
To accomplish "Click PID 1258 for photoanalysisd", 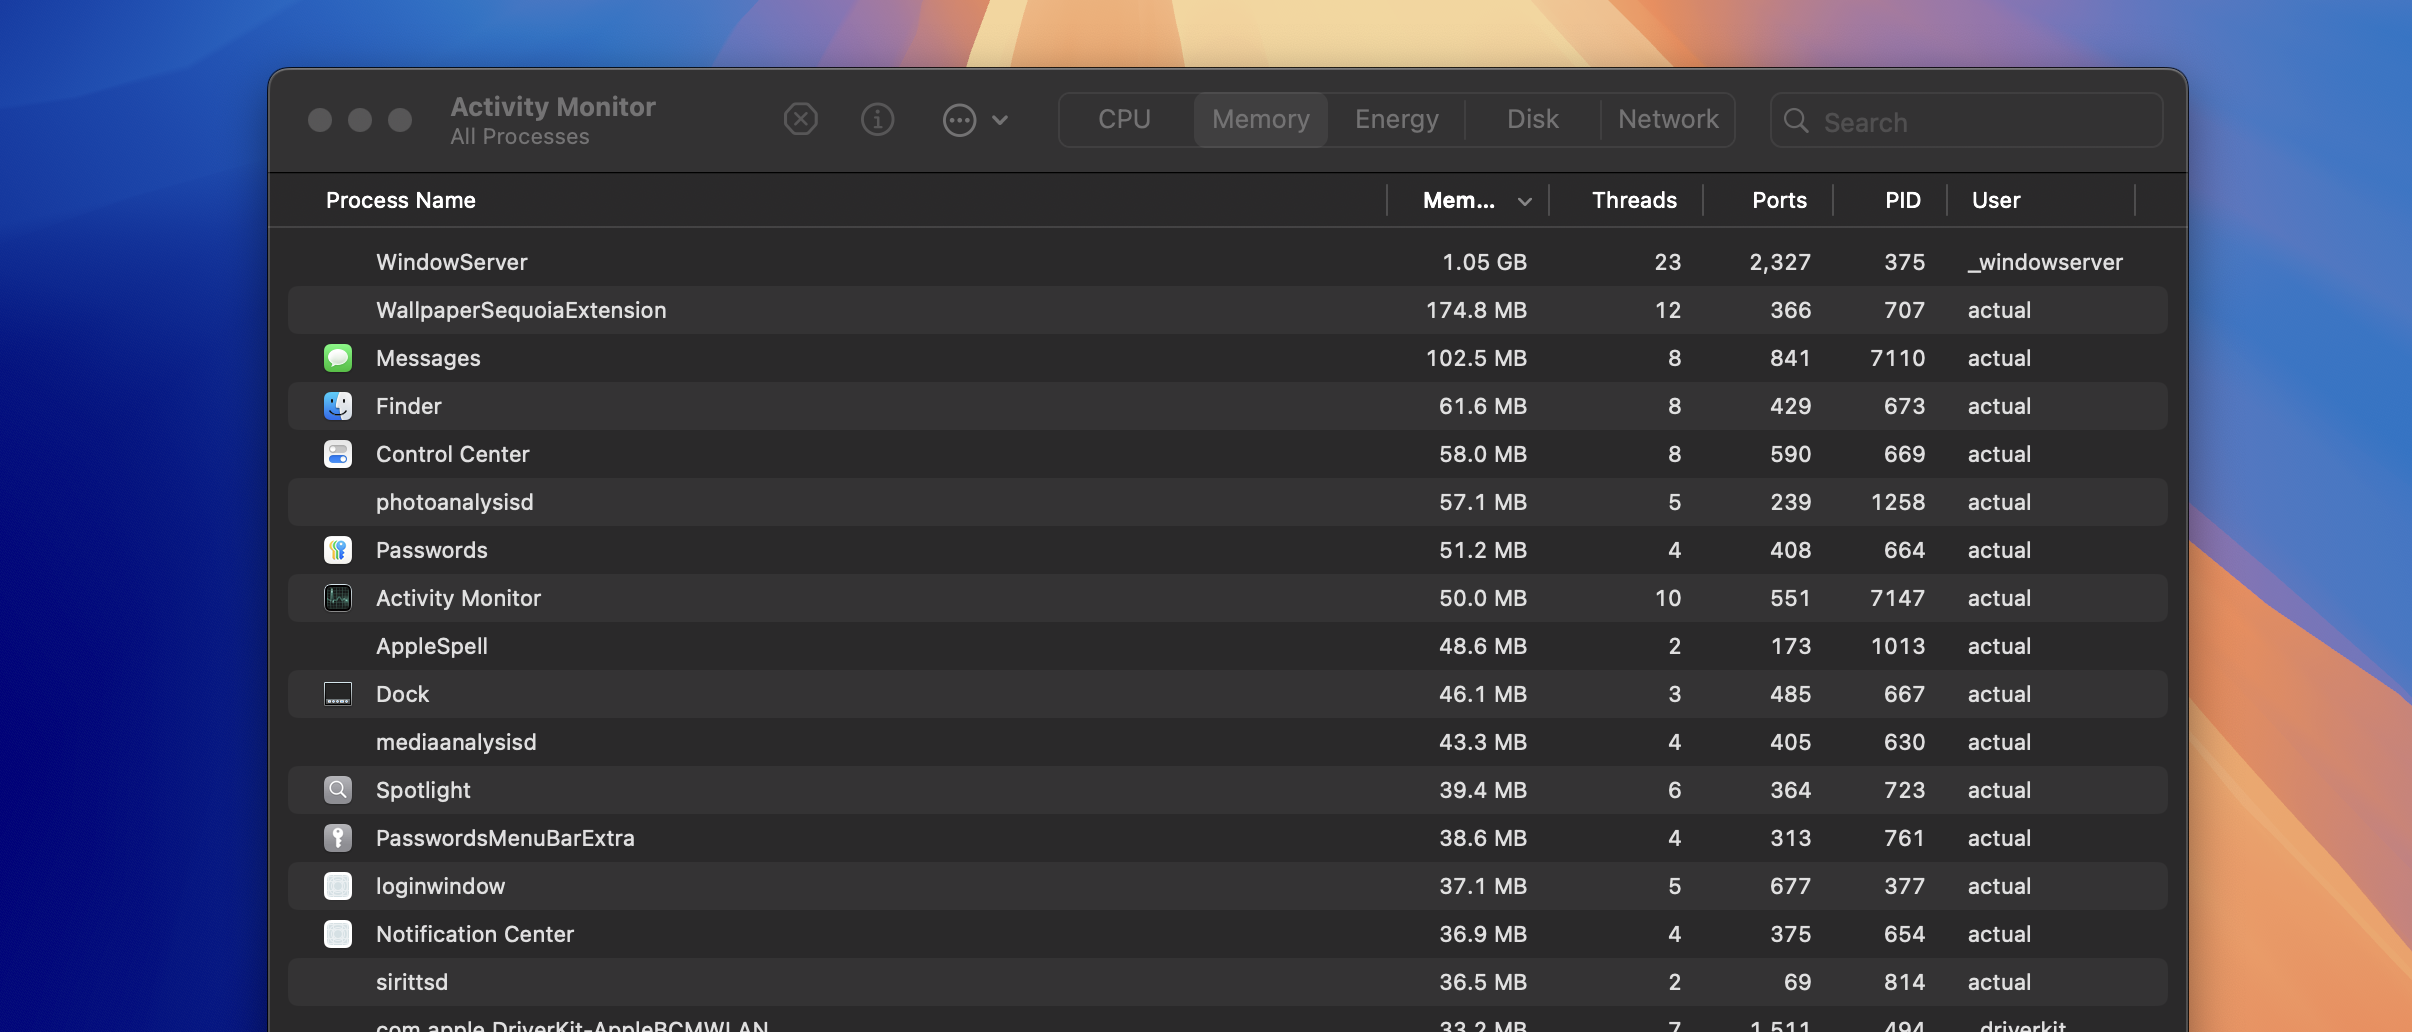I will coord(1898,502).
